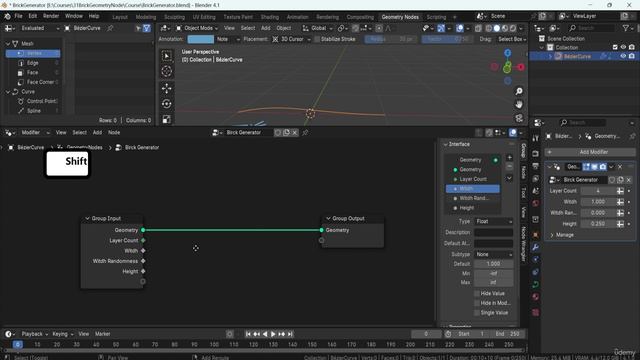Image resolution: width=640 pixels, height=360 pixels.
Task: Toggle auto keying record button
Action: coord(230,334)
